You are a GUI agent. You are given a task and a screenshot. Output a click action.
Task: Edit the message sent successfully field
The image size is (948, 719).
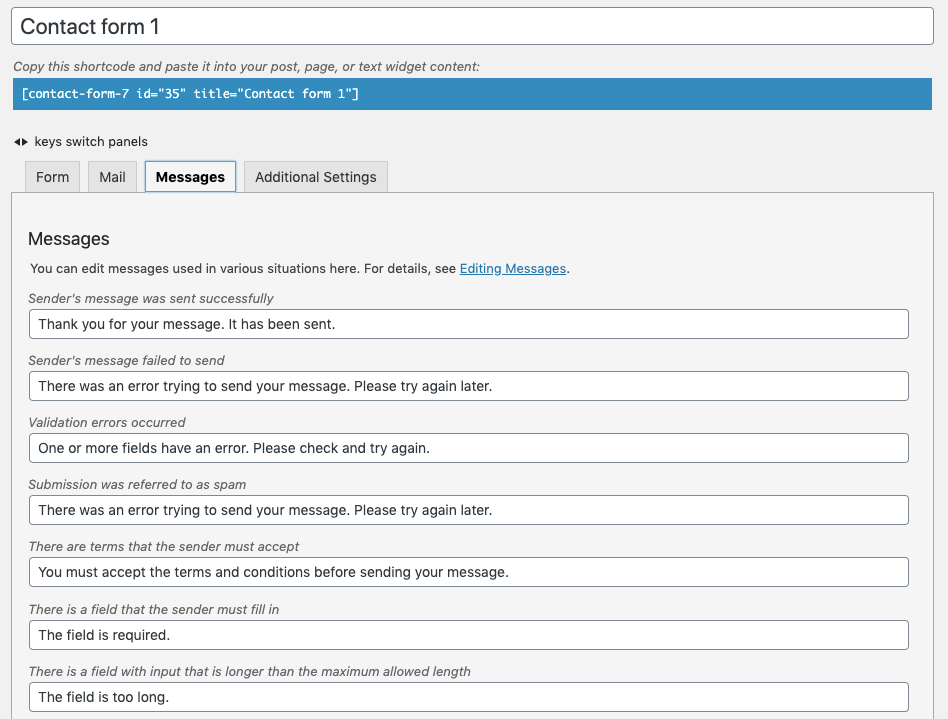pyautogui.click(x=469, y=324)
